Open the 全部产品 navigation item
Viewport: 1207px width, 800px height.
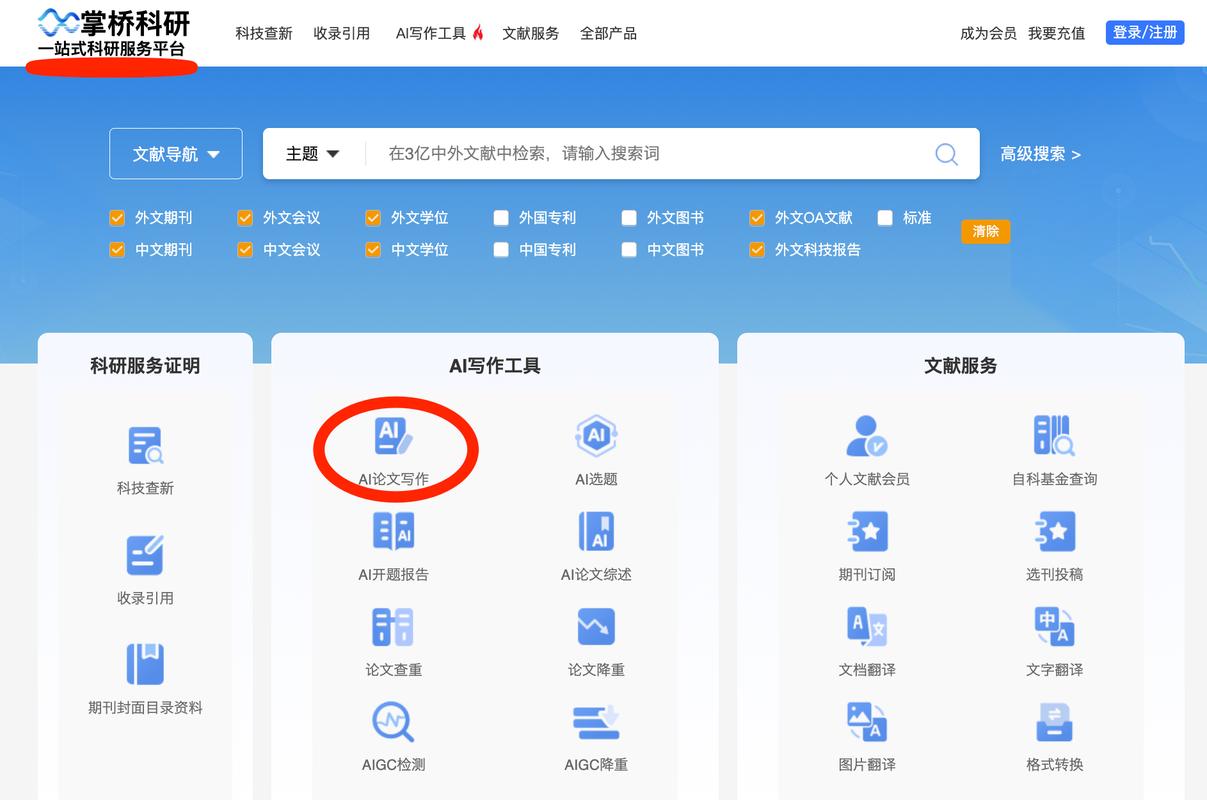(x=609, y=33)
